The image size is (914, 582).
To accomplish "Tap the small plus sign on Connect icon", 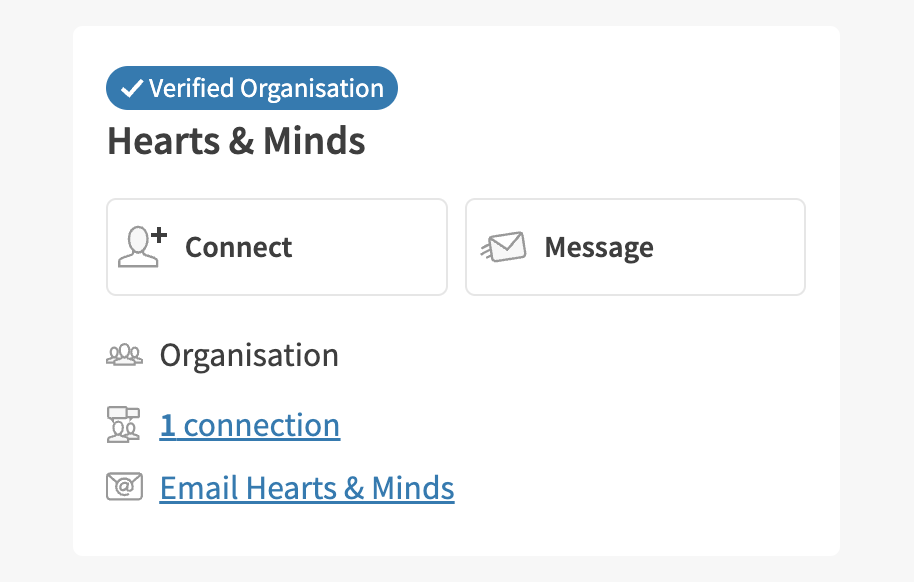I will (x=160, y=235).
